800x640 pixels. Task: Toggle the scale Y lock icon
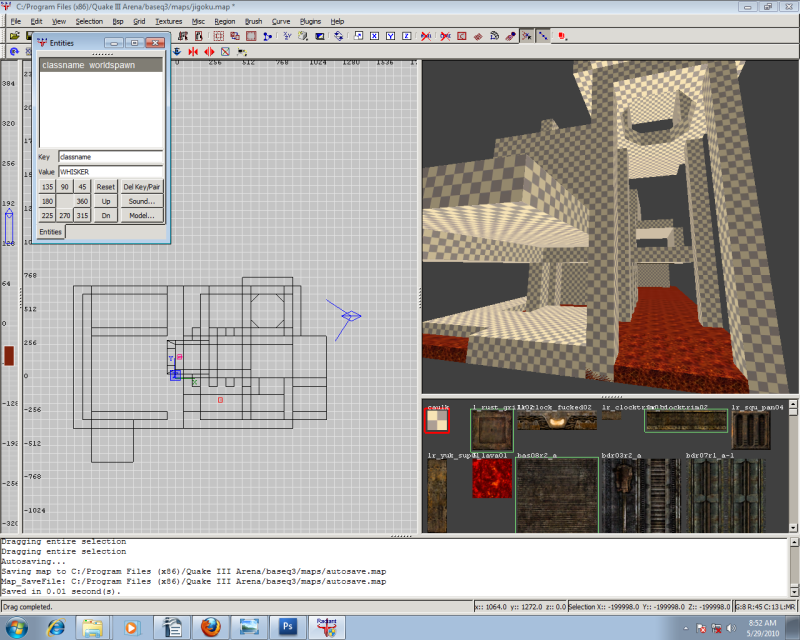pos(390,36)
